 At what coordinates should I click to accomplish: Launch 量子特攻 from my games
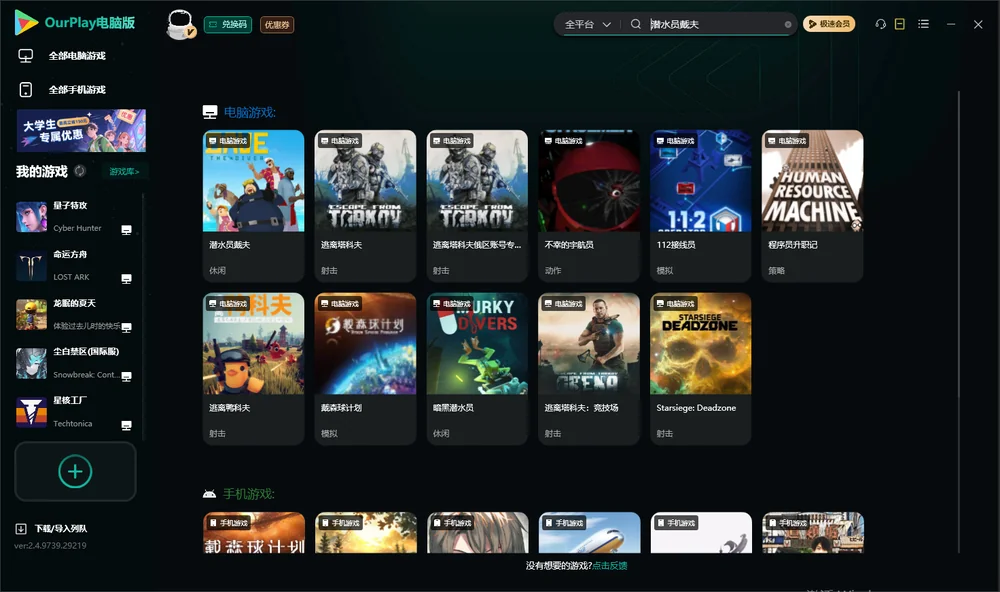click(75, 217)
